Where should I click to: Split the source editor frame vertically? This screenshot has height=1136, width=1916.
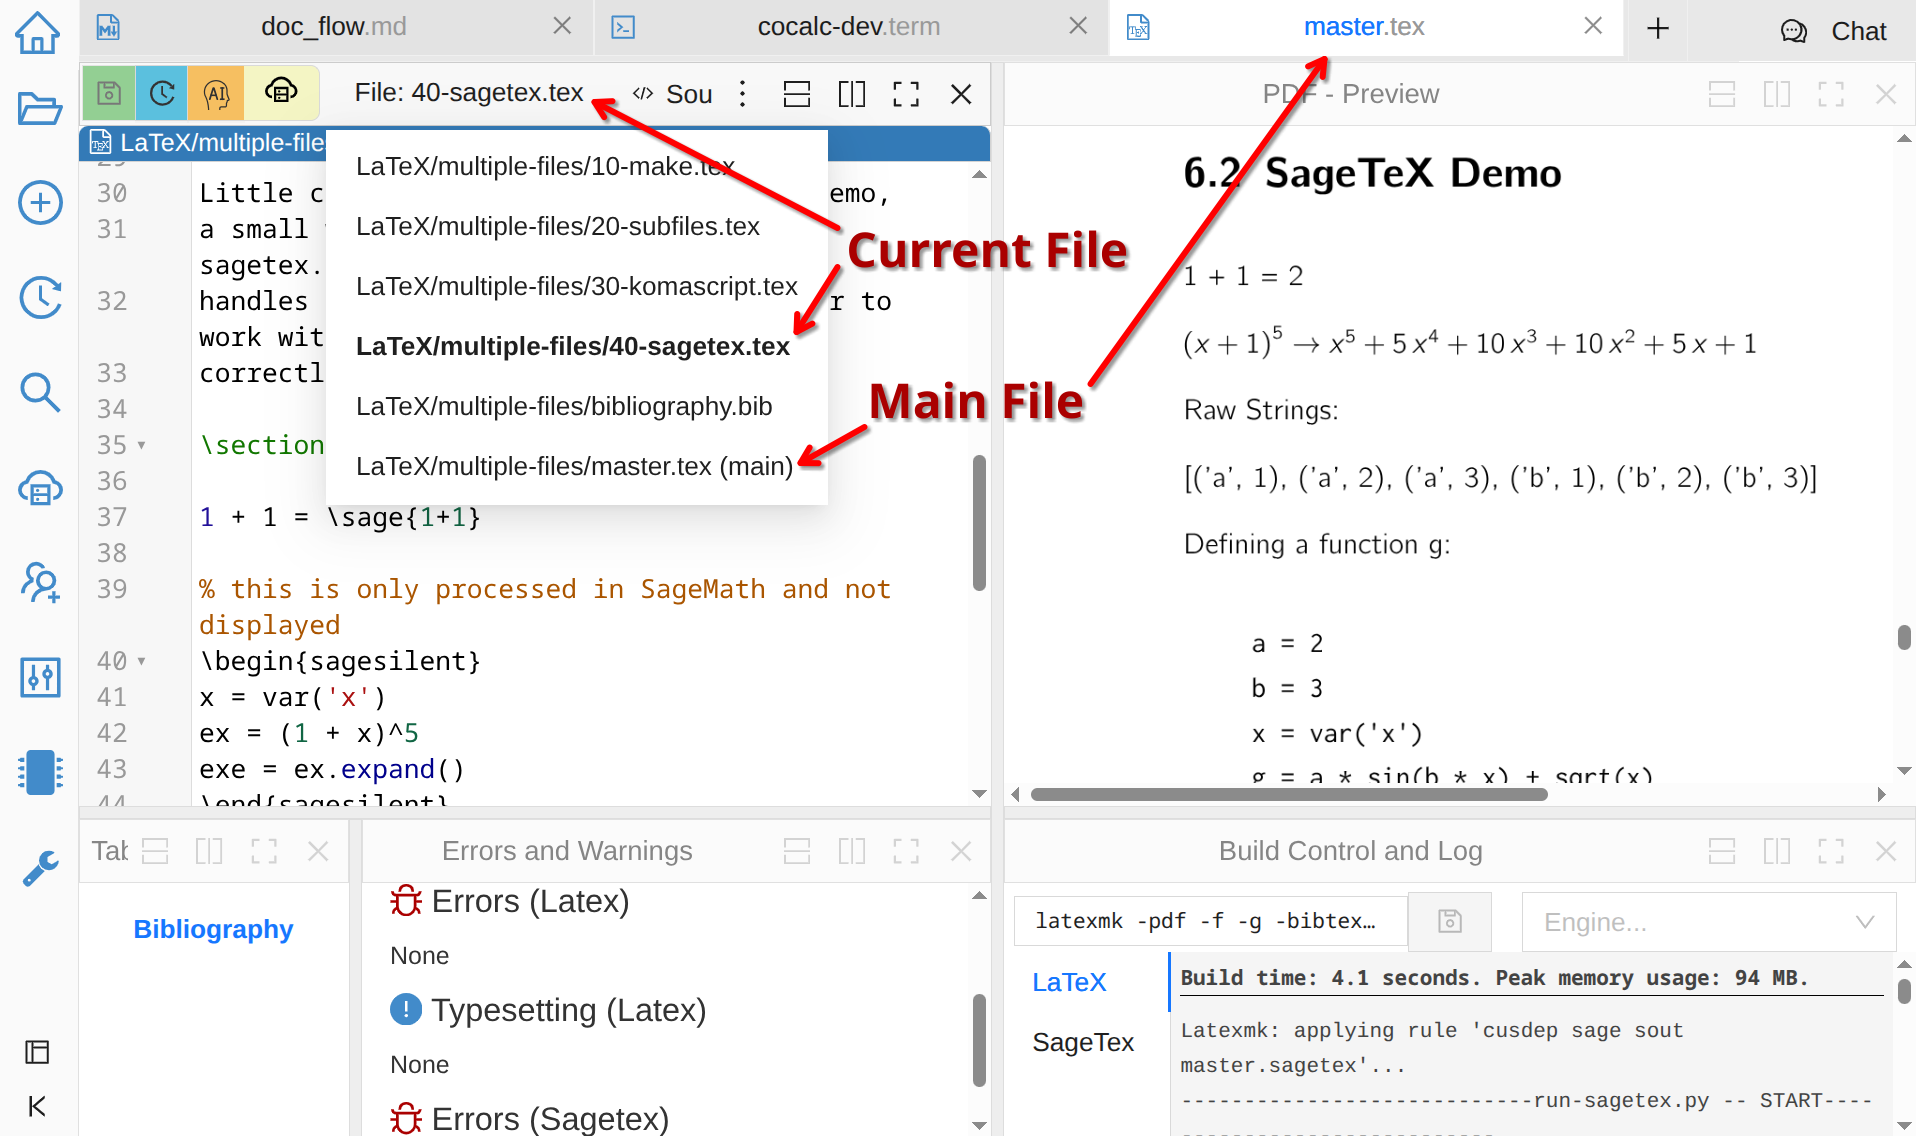click(852, 94)
